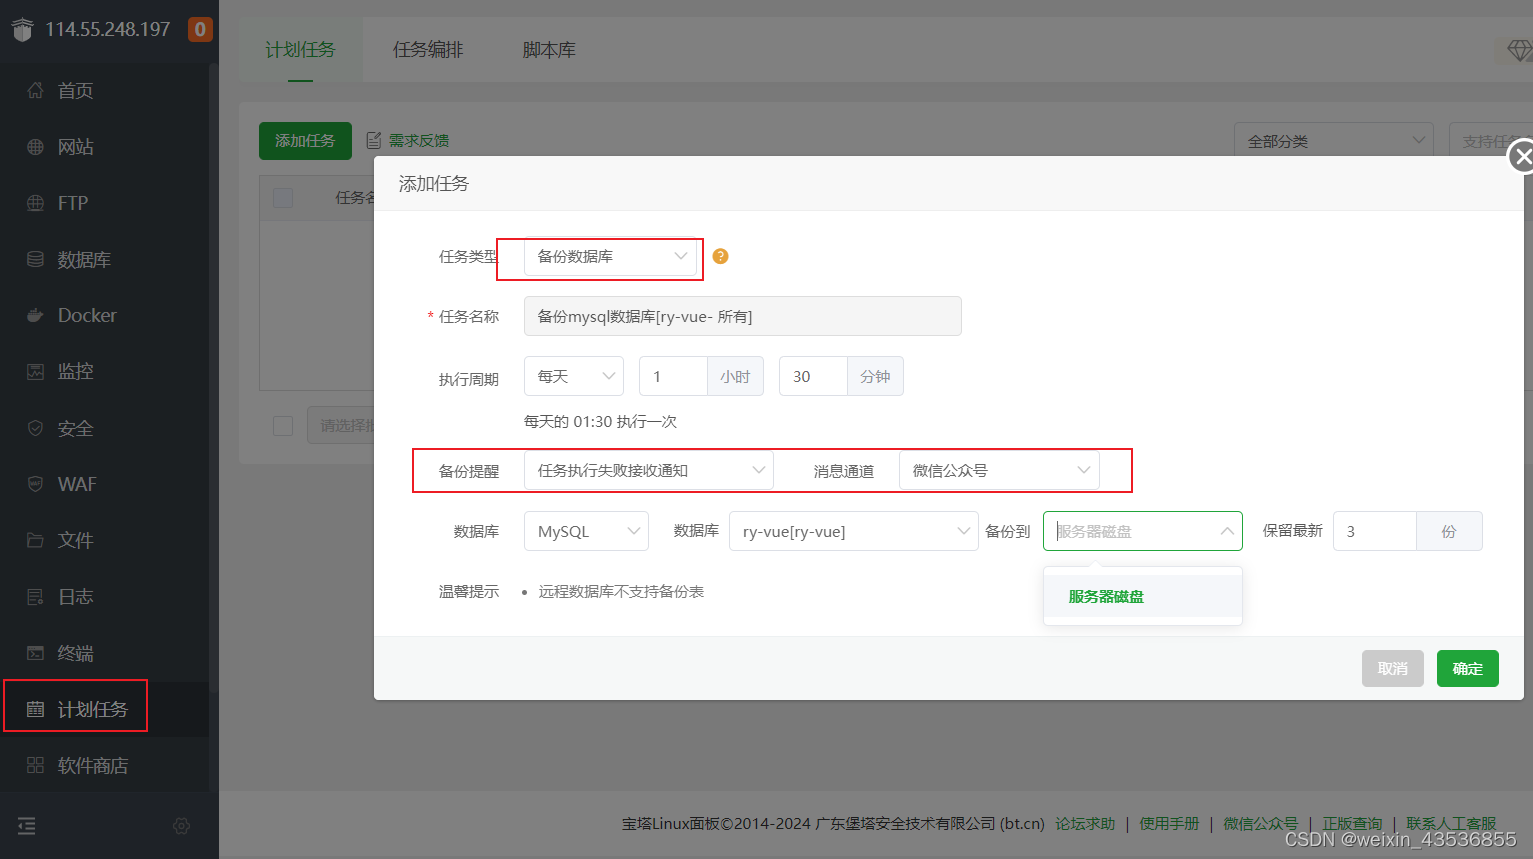Click the home icon next to 首页
This screenshot has height=859, width=1533.
[35, 90]
